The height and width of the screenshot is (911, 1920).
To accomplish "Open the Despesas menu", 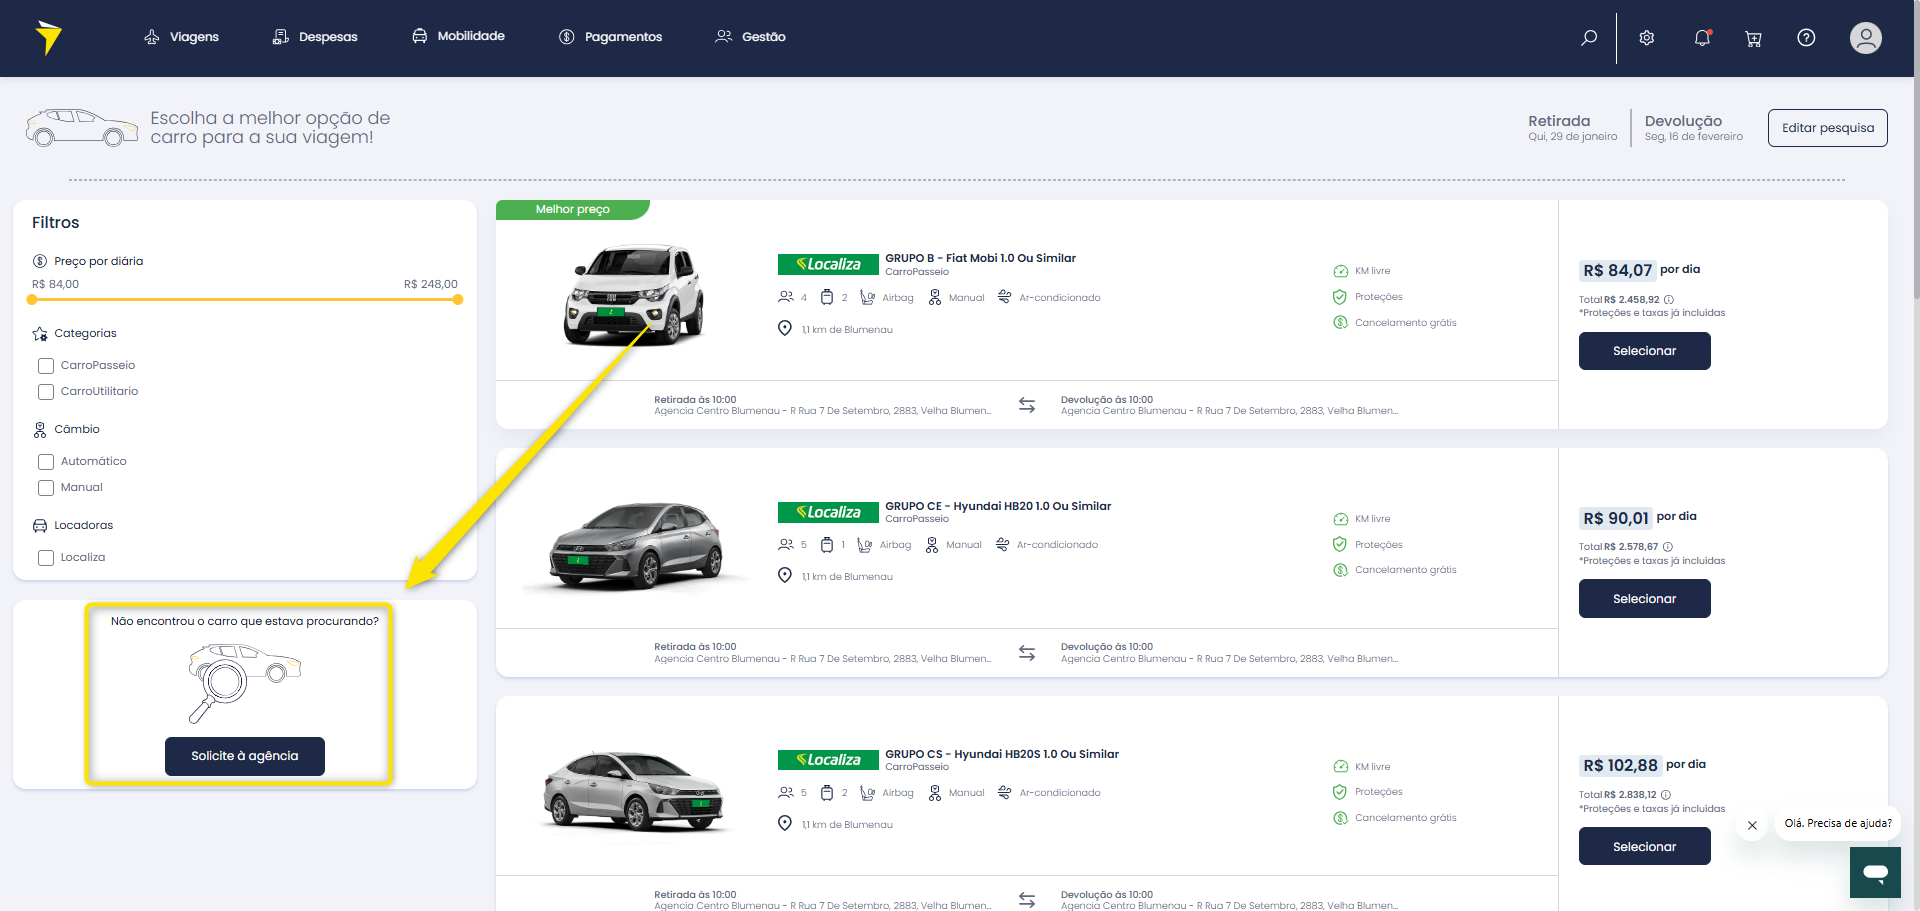I will click(x=315, y=37).
